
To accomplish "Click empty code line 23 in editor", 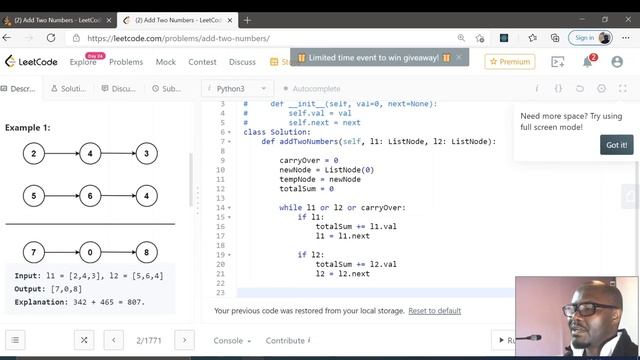I will click(x=376, y=293).
